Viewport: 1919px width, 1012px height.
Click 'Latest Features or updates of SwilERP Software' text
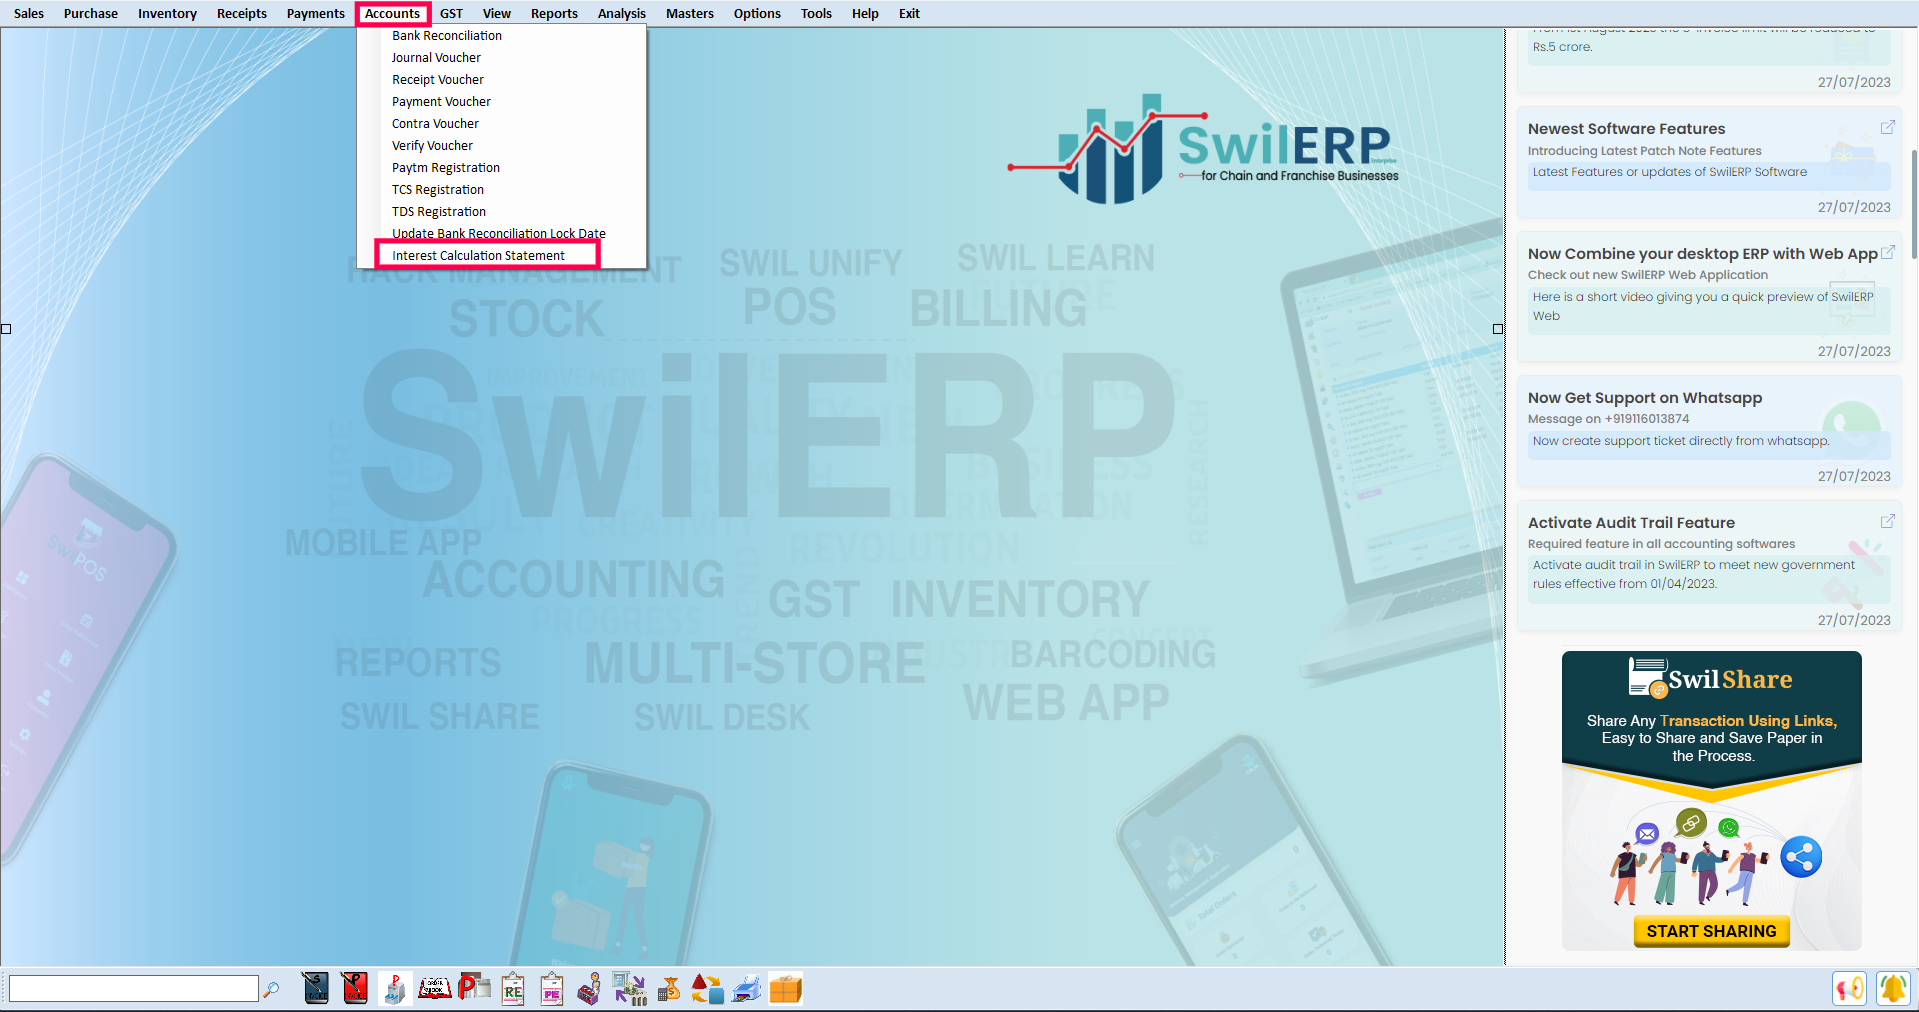[x=1669, y=172]
